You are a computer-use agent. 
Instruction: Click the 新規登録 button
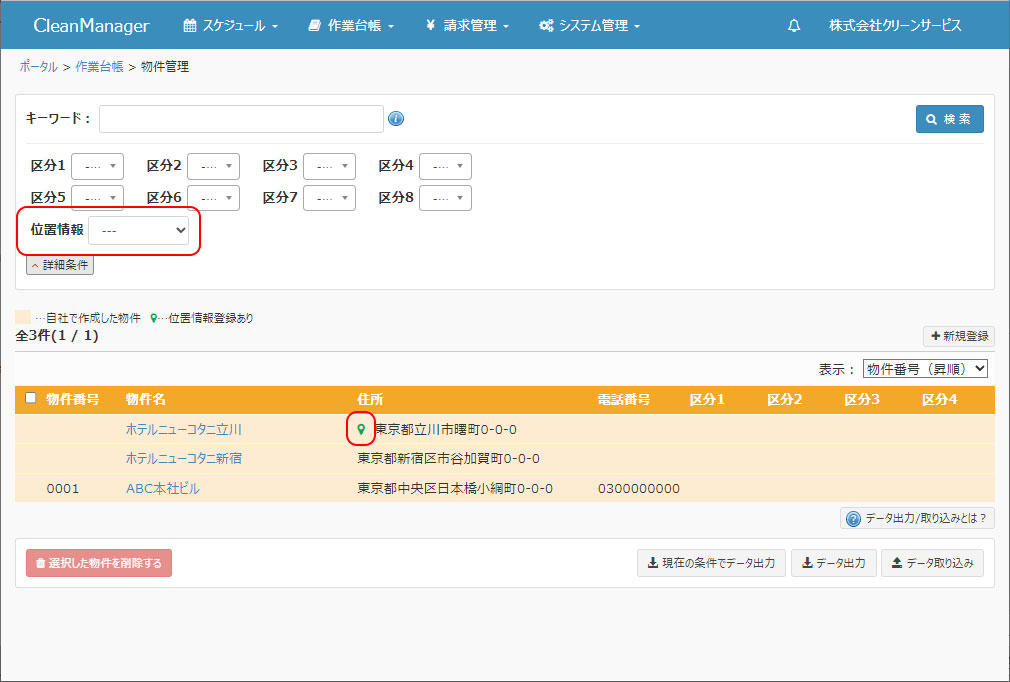point(958,337)
